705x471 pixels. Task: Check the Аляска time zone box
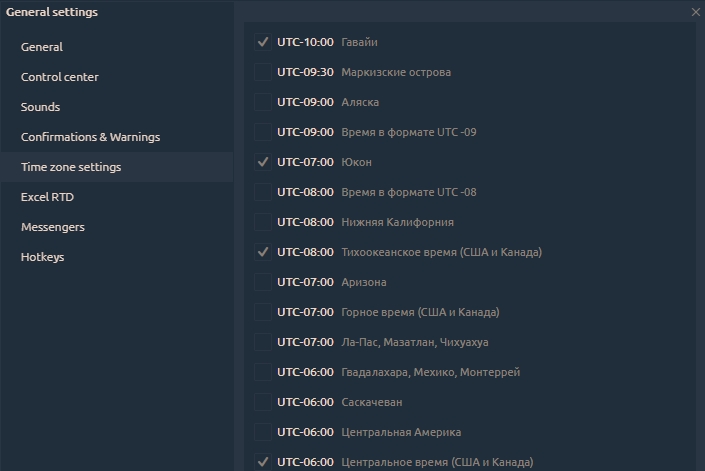[x=263, y=102]
